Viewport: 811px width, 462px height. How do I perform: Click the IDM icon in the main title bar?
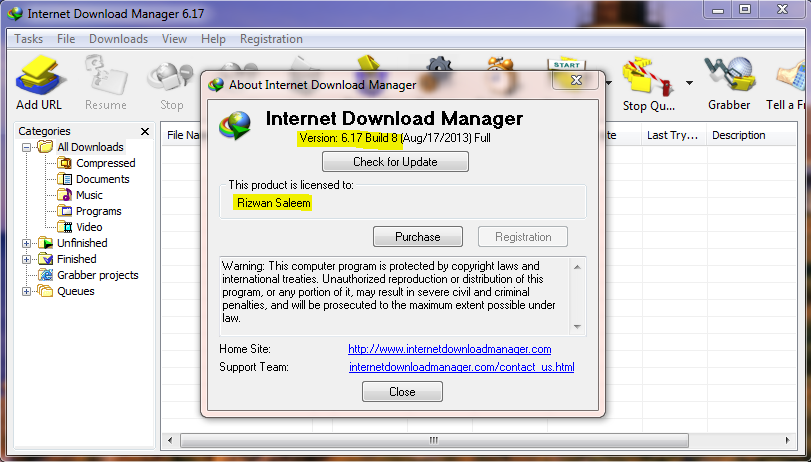coord(15,13)
